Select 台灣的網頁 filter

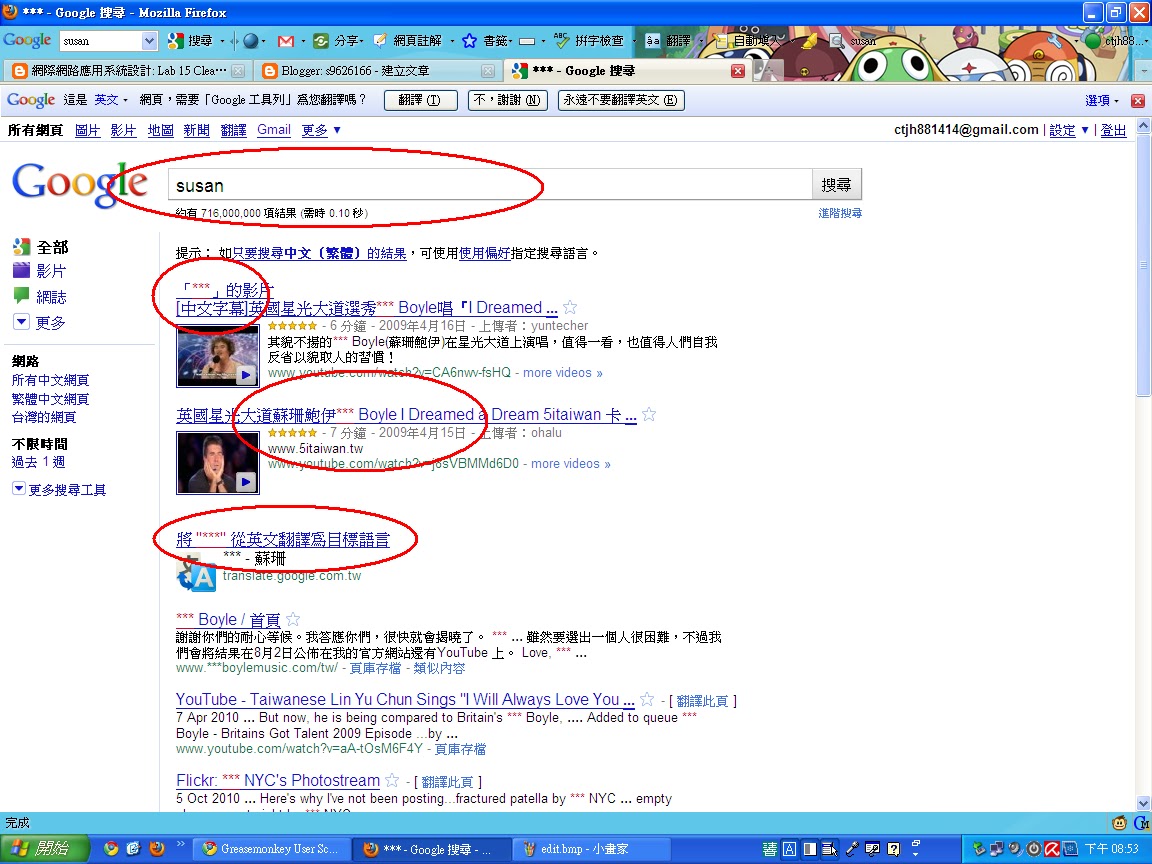(x=43, y=417)
